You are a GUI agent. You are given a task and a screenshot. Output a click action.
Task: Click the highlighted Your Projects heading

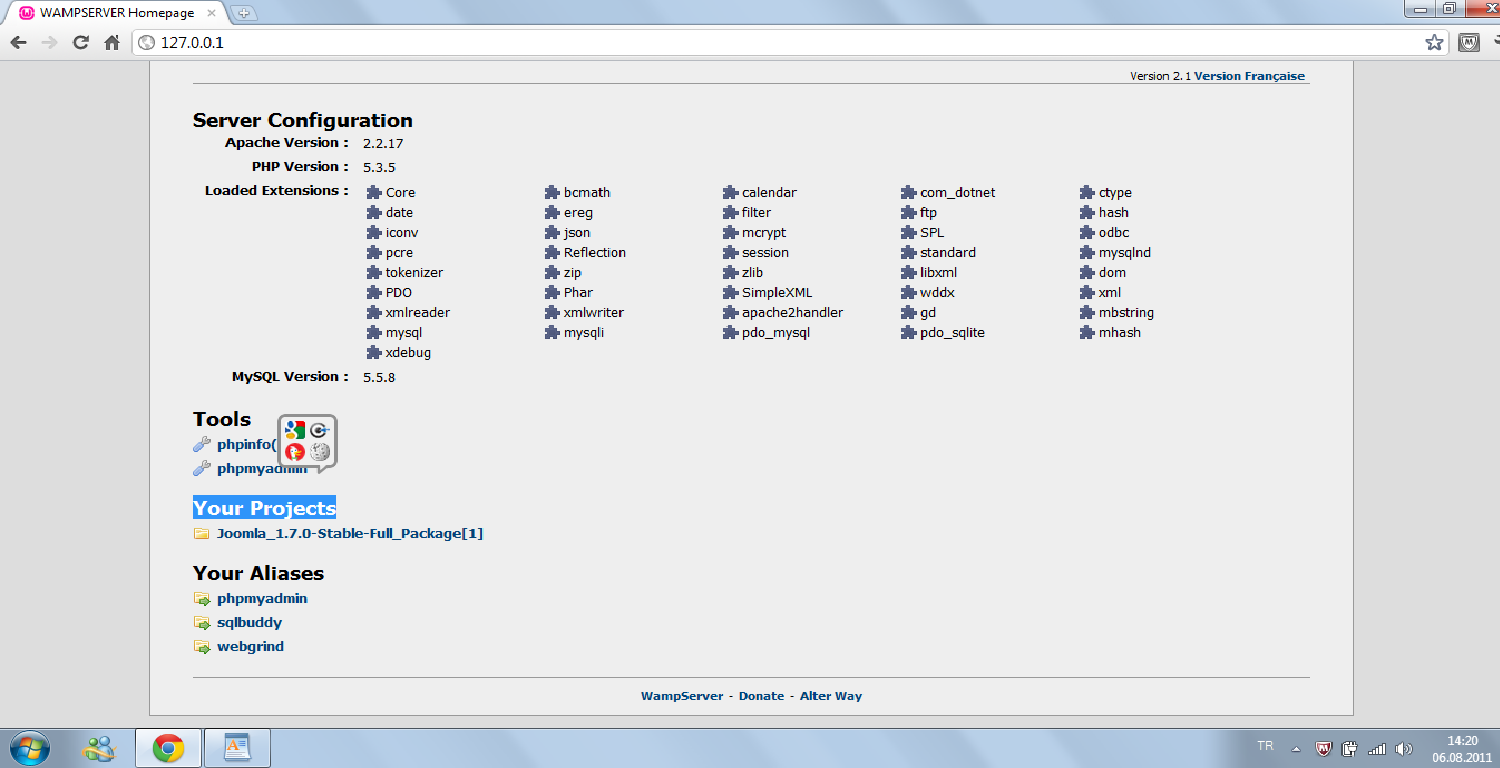point(264,508)
